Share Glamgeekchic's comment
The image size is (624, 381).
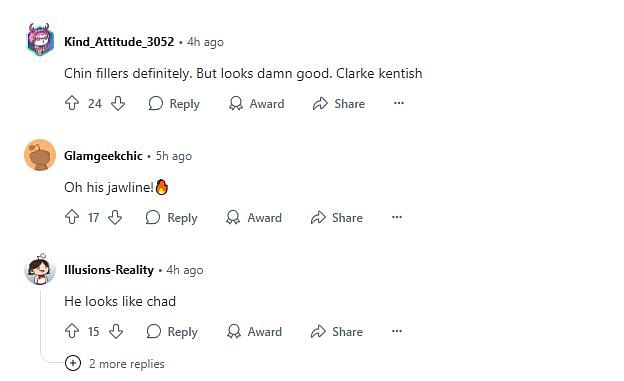(337, 217)
